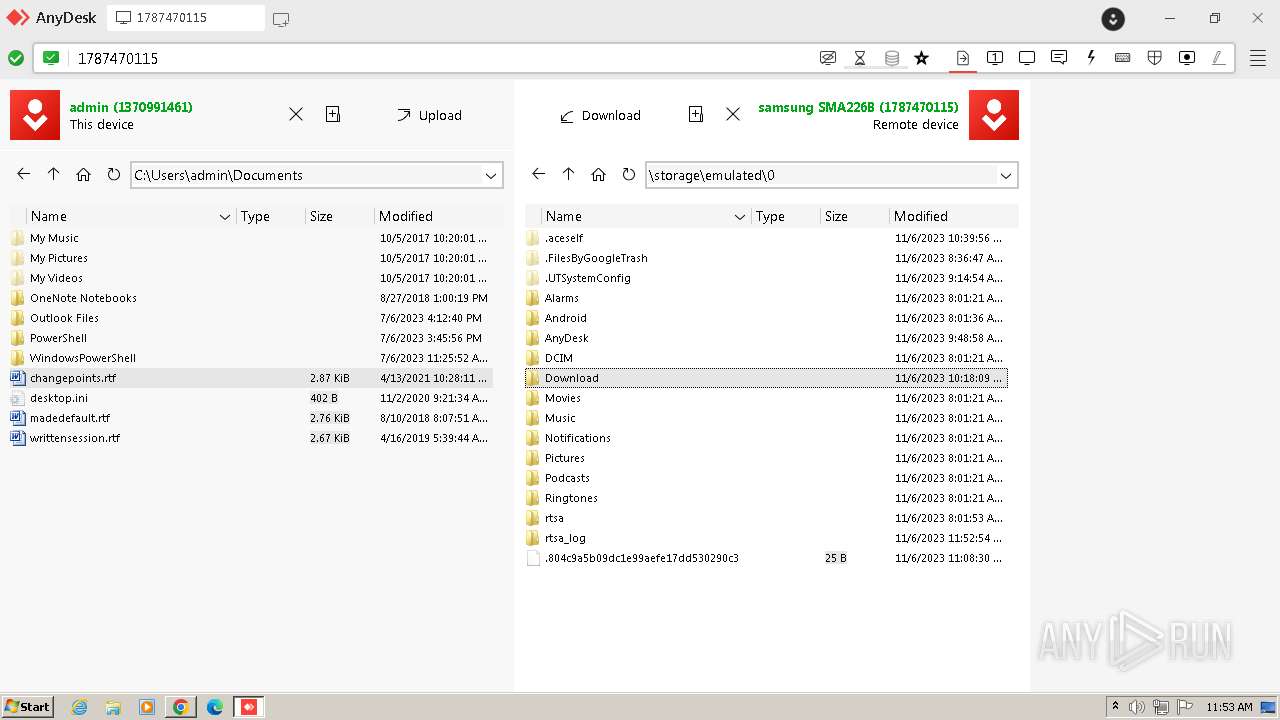The image size is (1280, 720).
Task: Go to home folder in remote panel
Action: point(598,174)
